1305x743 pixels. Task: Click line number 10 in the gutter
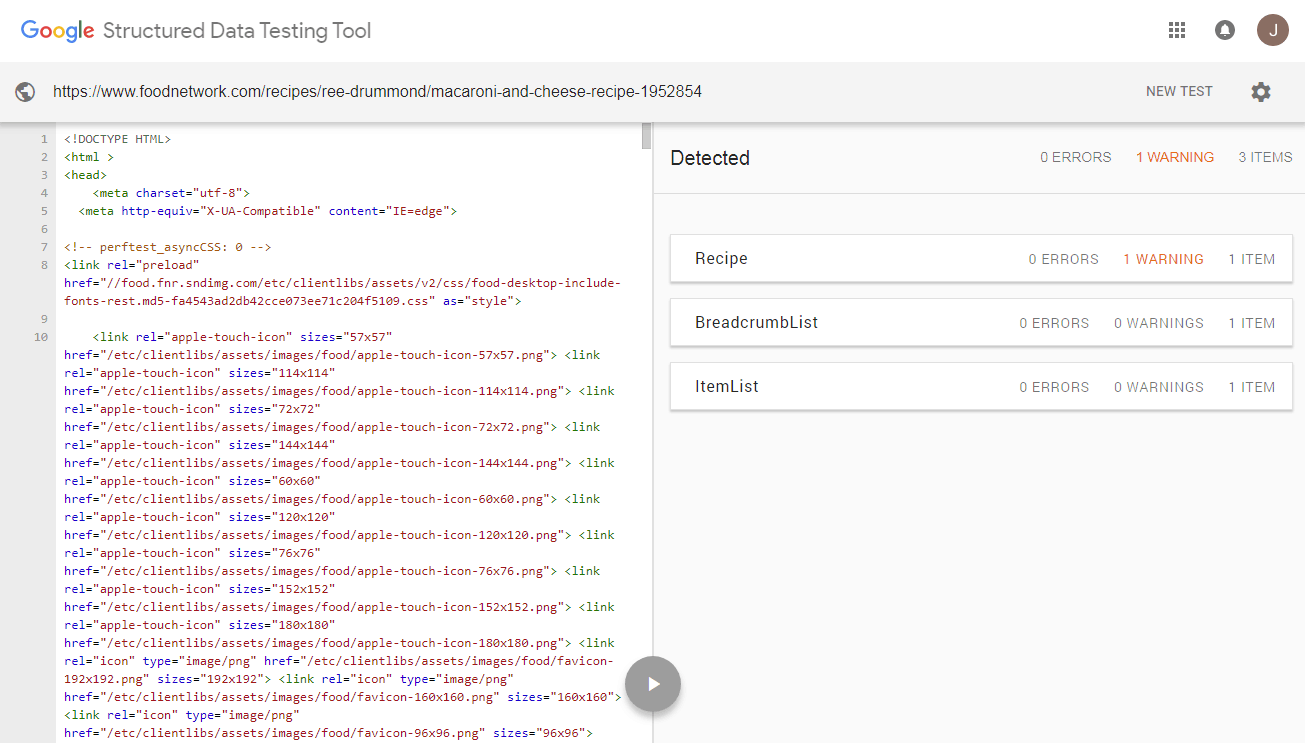coord(41,337)
